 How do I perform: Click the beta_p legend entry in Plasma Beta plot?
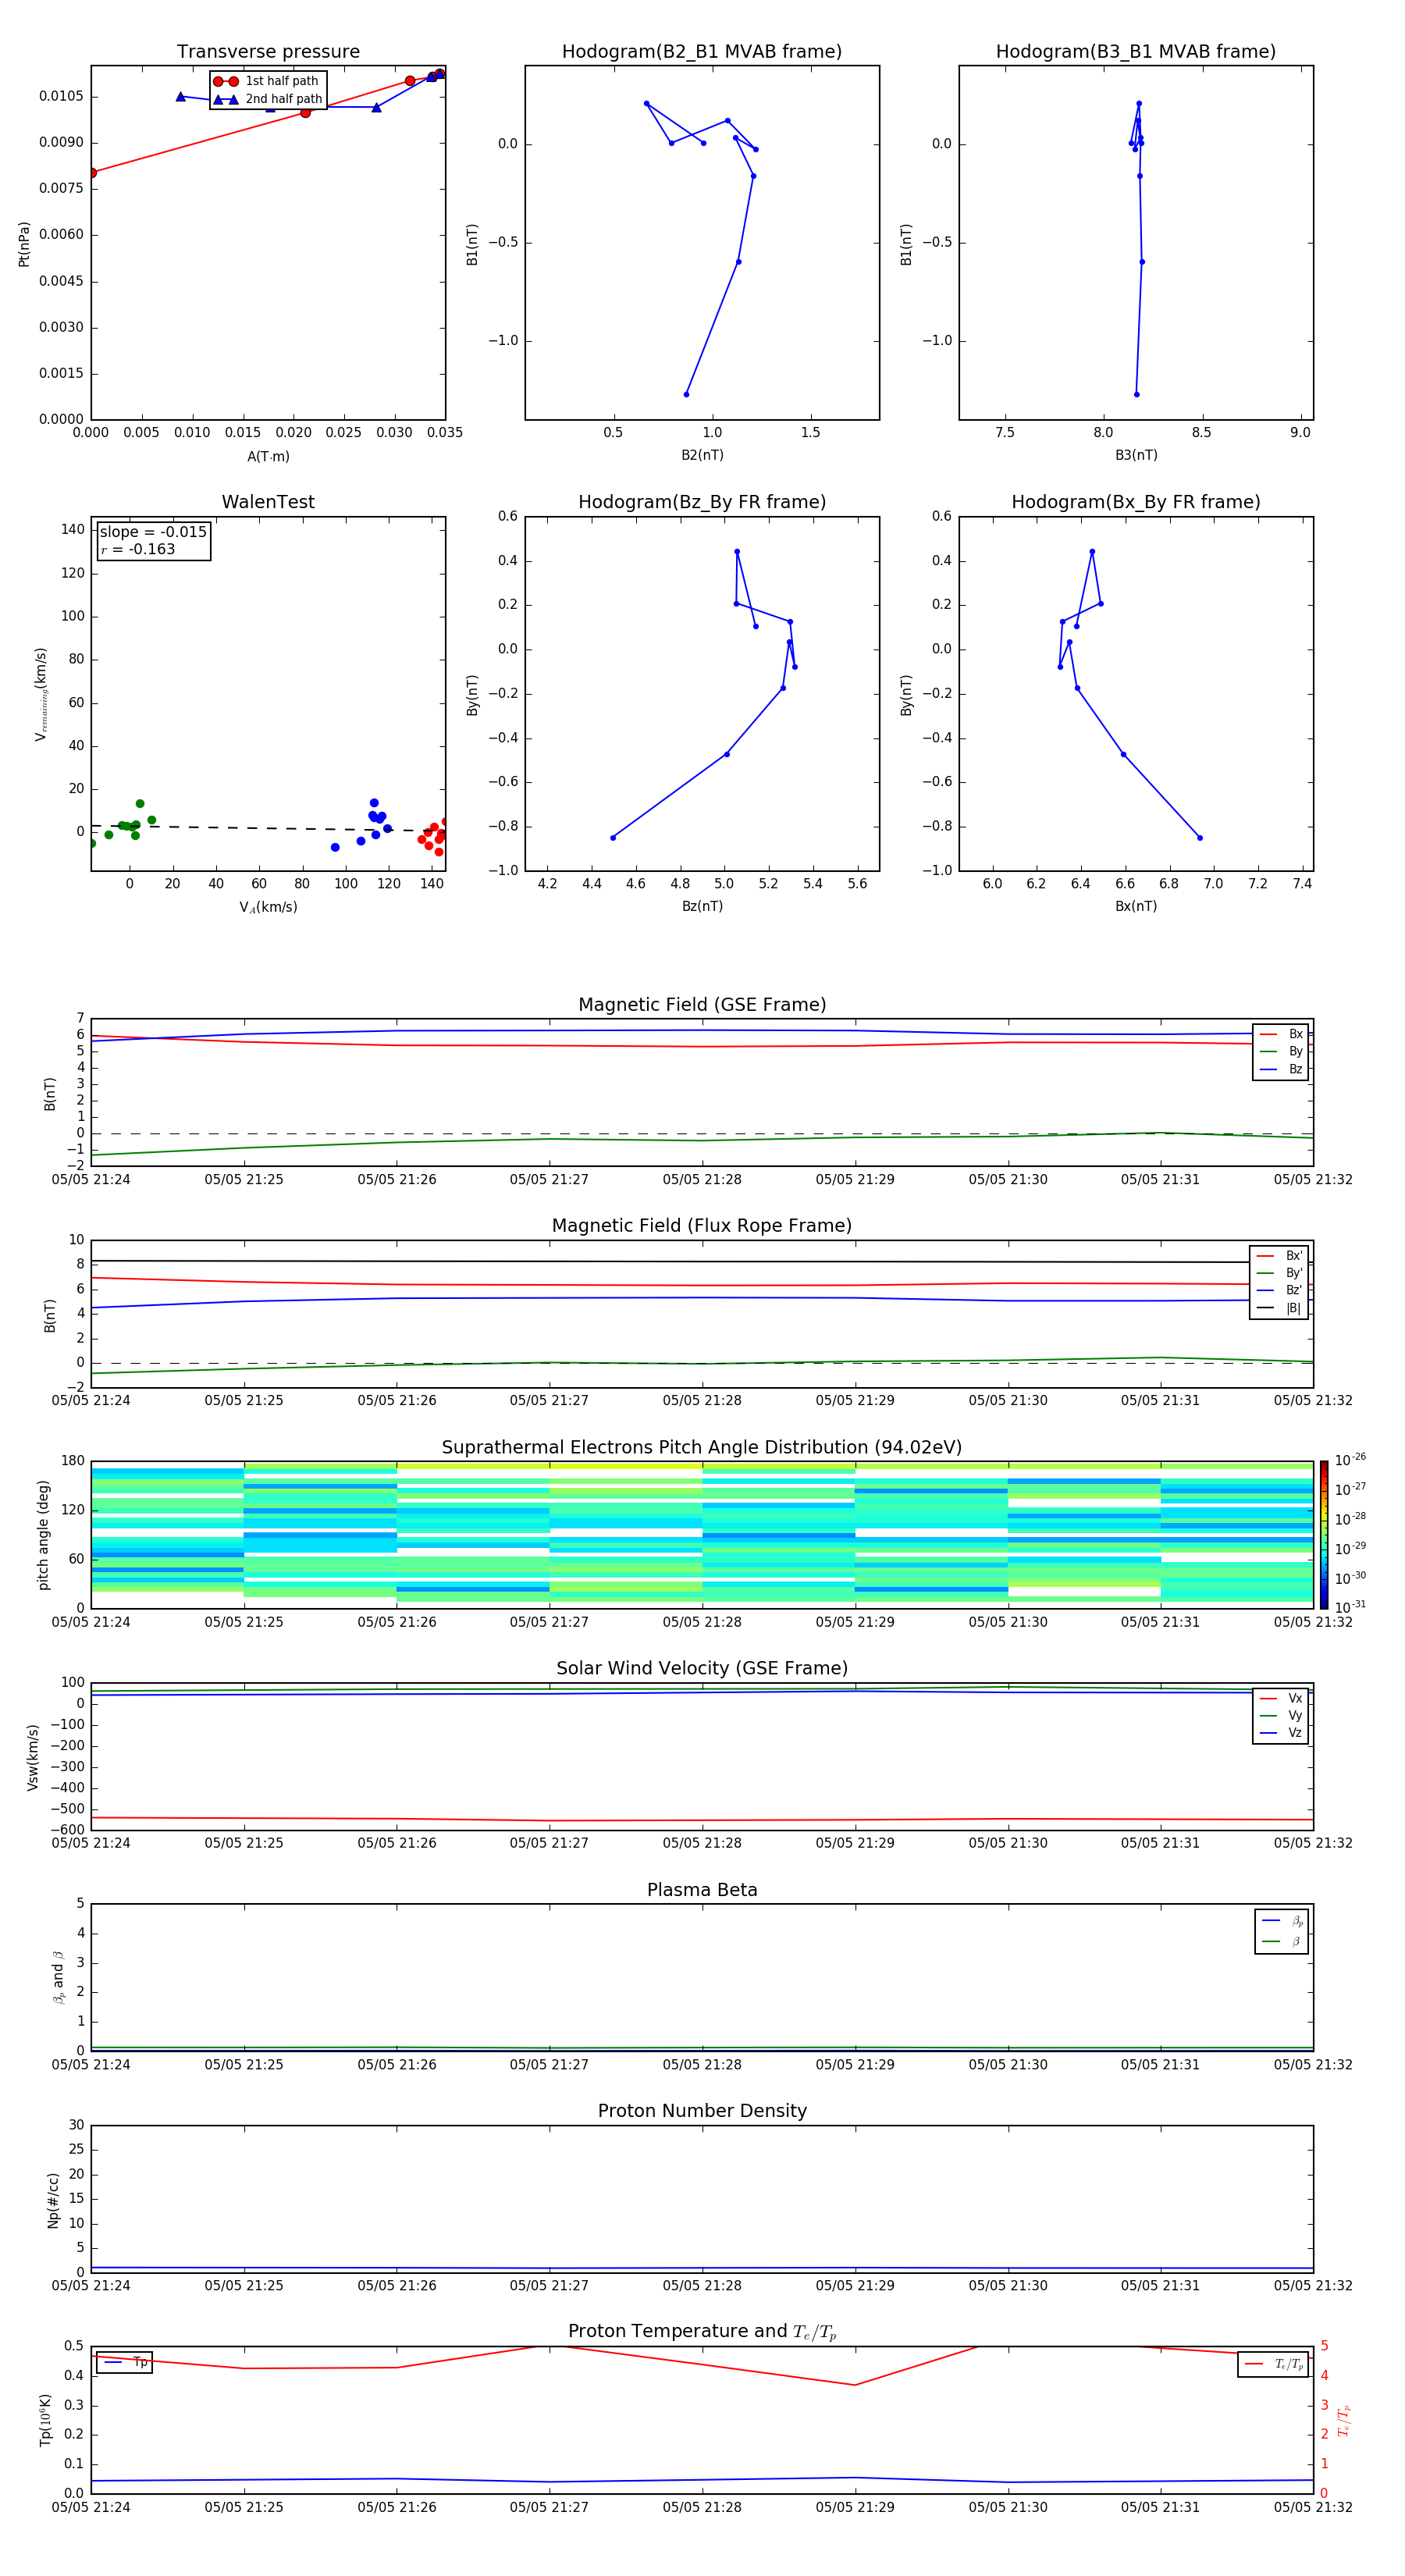click(1282, 1921)
